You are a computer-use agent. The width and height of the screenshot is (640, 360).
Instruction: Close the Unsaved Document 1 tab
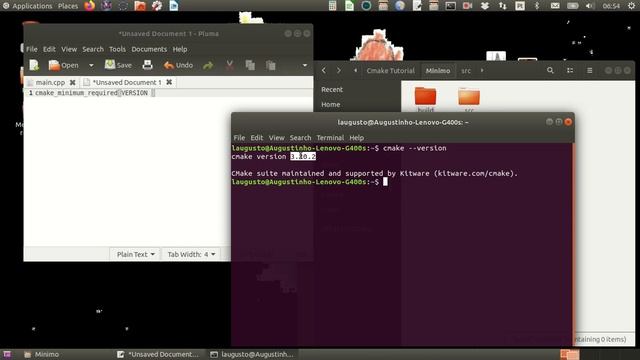click(x=169, y=82)
